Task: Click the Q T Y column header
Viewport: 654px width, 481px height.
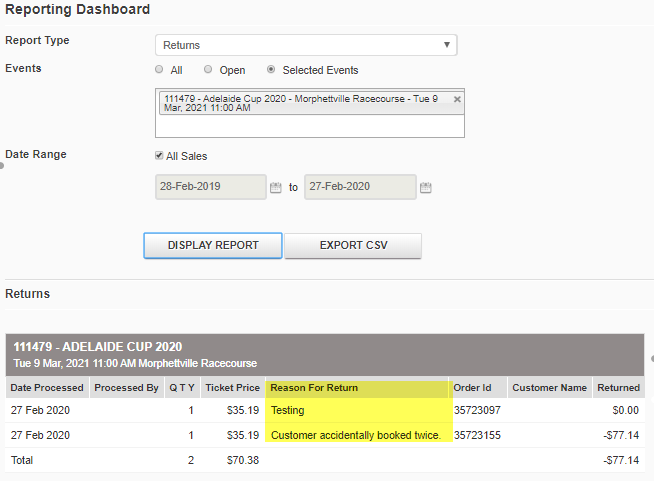Action: [x=182, y=388]
